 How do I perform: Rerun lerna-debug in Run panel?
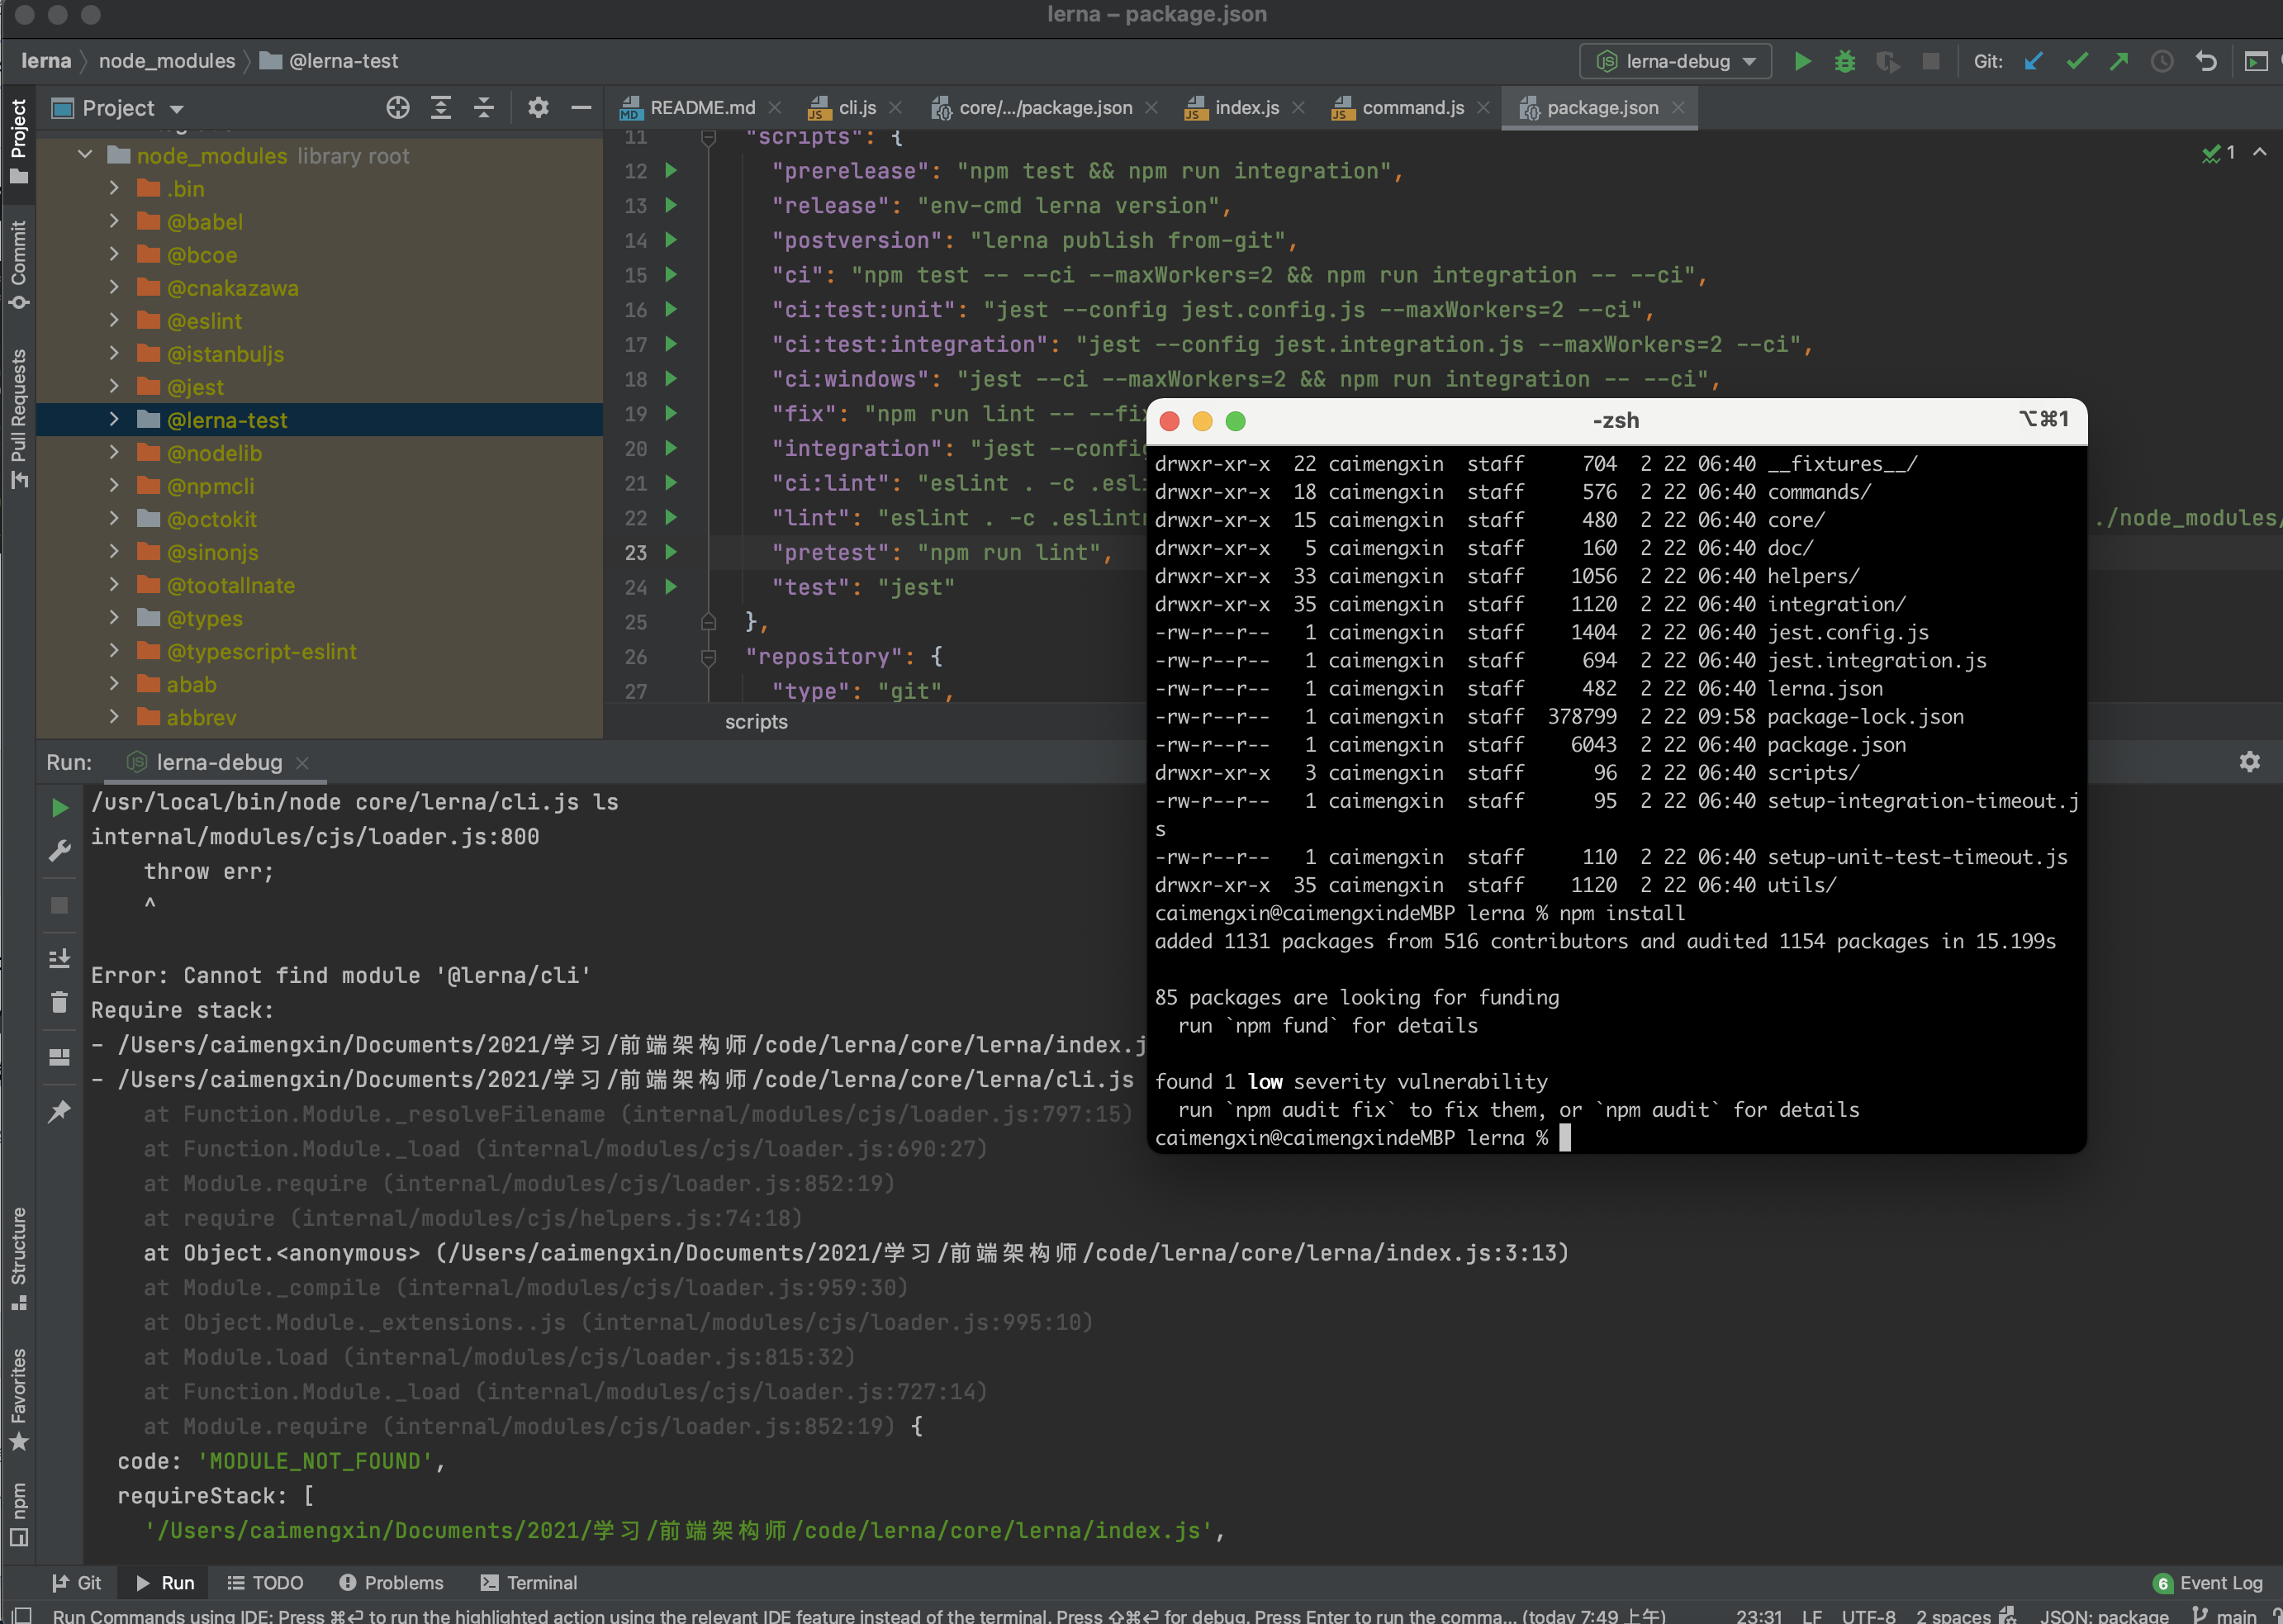coord(60,807)
